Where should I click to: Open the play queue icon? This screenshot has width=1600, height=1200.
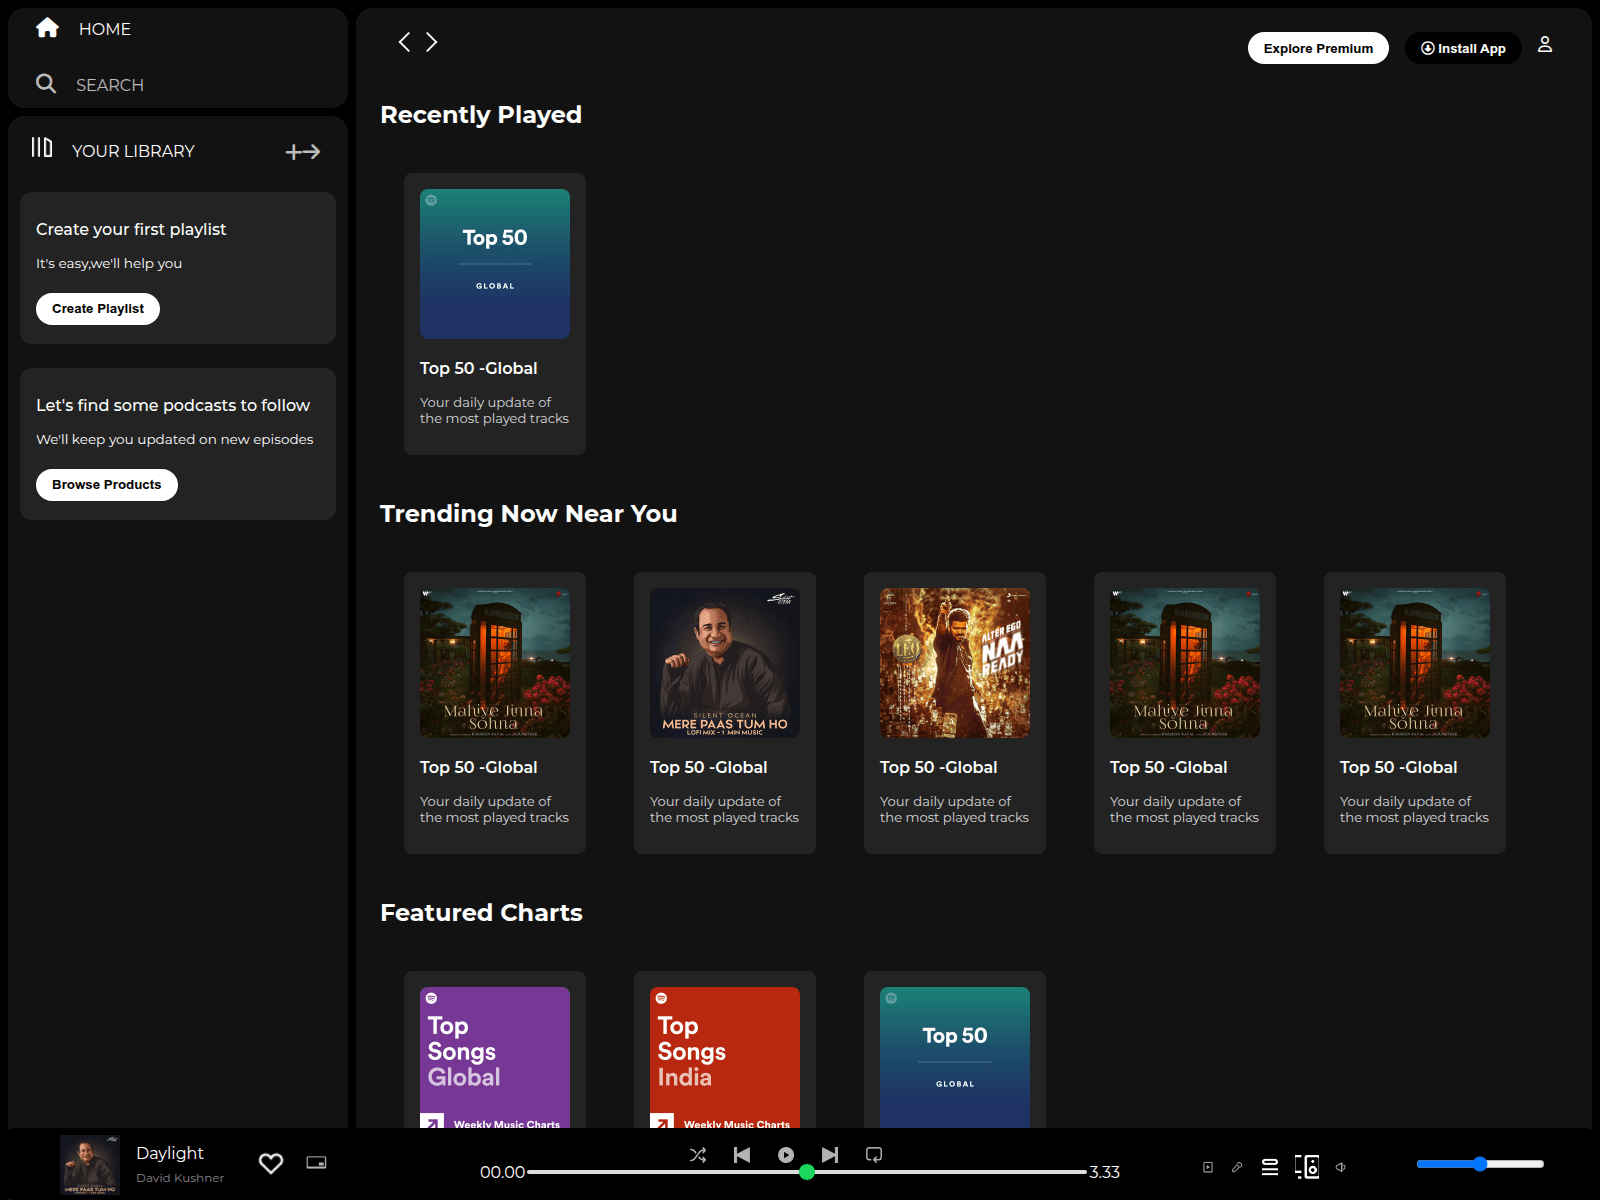[1270, 1167]
